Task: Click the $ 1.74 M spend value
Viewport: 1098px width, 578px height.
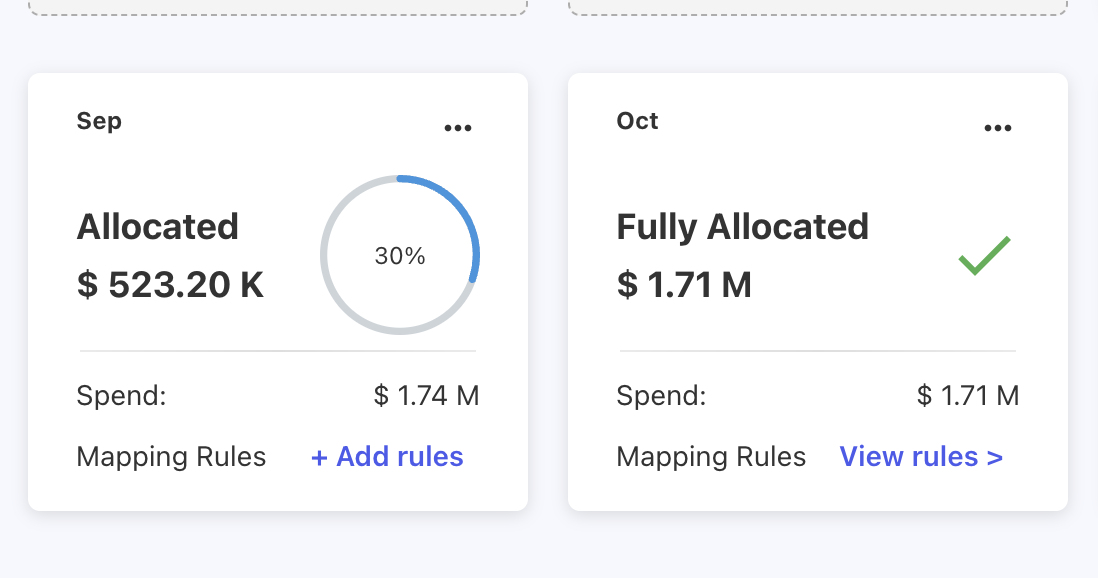Action: click(427, 396)
